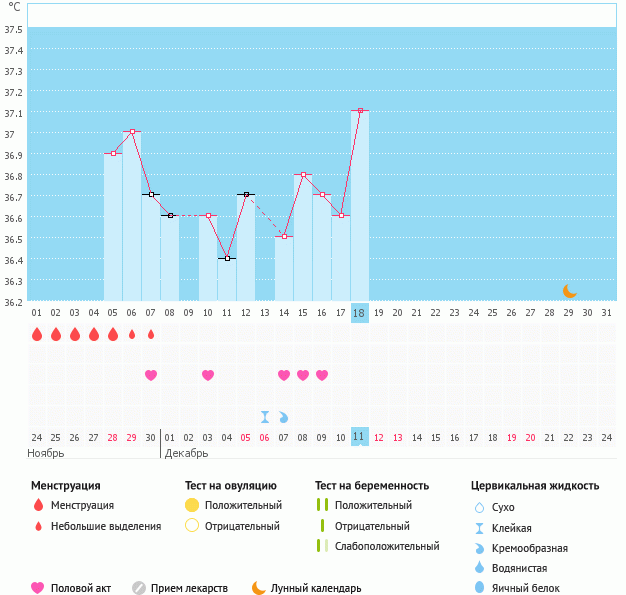Click the Цервикальная жидкость legend heading

click(535, 486)
